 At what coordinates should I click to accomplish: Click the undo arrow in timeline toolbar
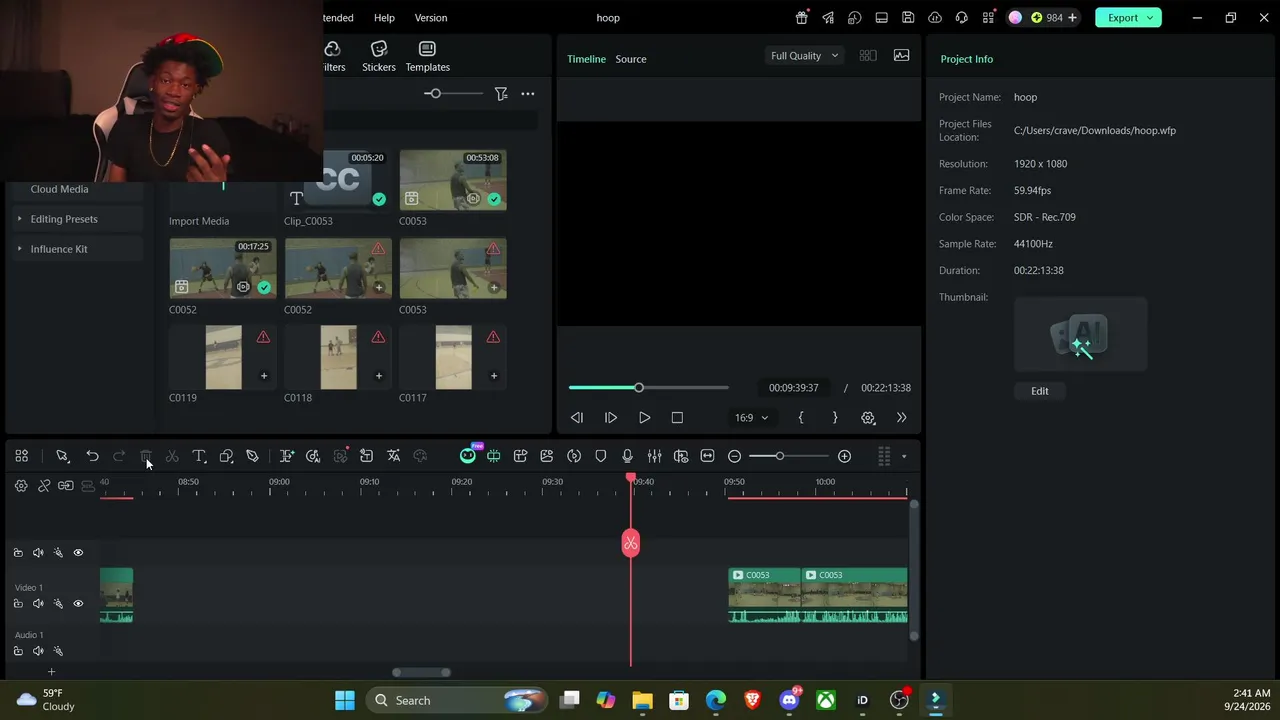[x=92, y=456]
